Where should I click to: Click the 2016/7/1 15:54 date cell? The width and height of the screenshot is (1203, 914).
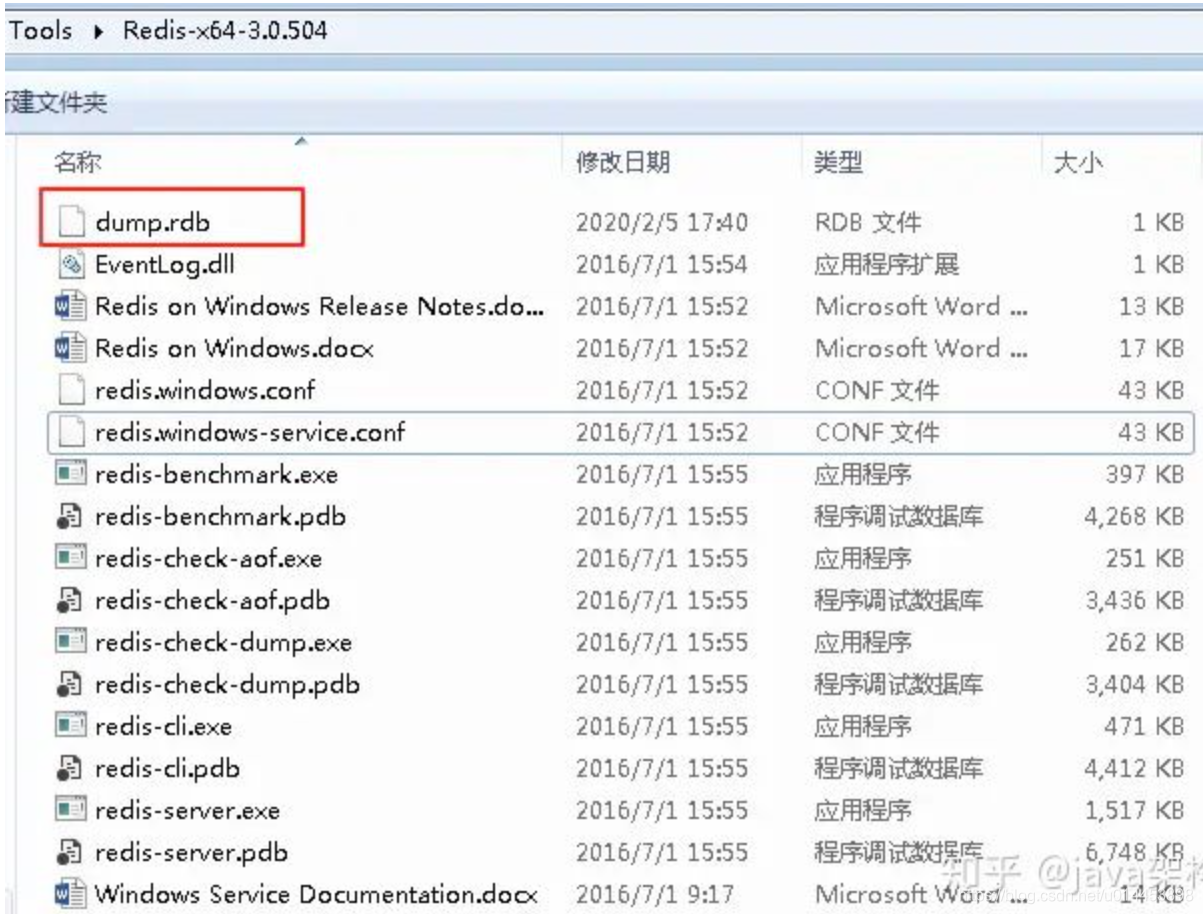click(661, 264)
